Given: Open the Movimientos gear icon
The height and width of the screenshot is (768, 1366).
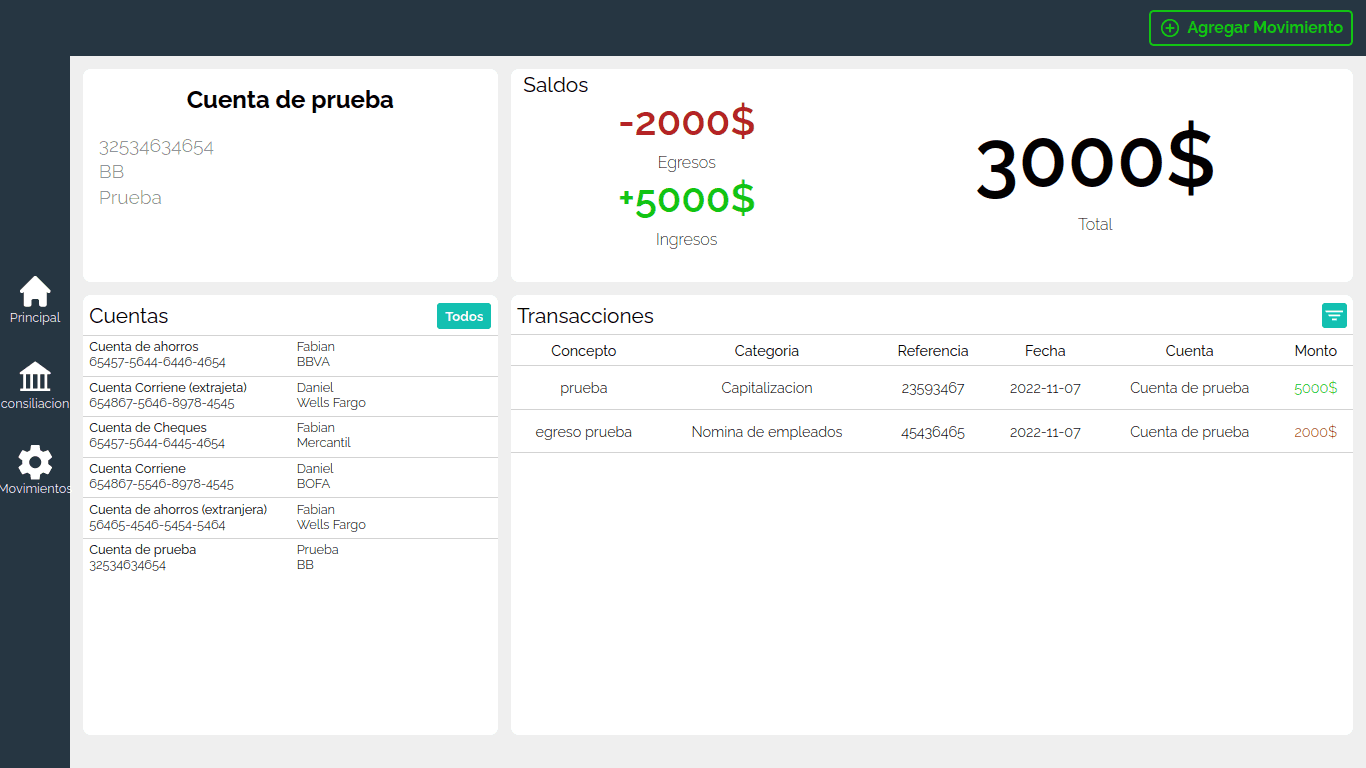Looking at the screenshot, I should pos(35,462).
